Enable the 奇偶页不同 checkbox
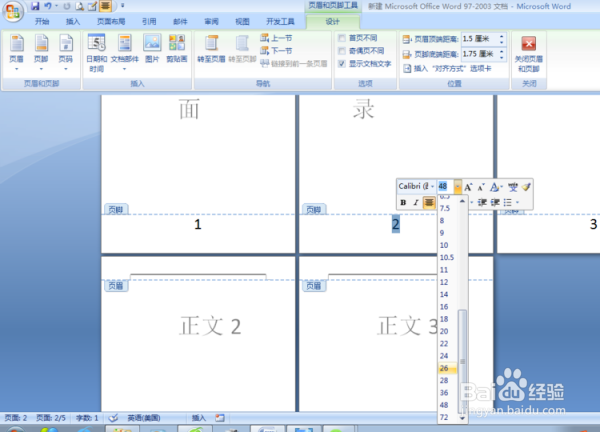The image size is (600, 432). [342, 51]
